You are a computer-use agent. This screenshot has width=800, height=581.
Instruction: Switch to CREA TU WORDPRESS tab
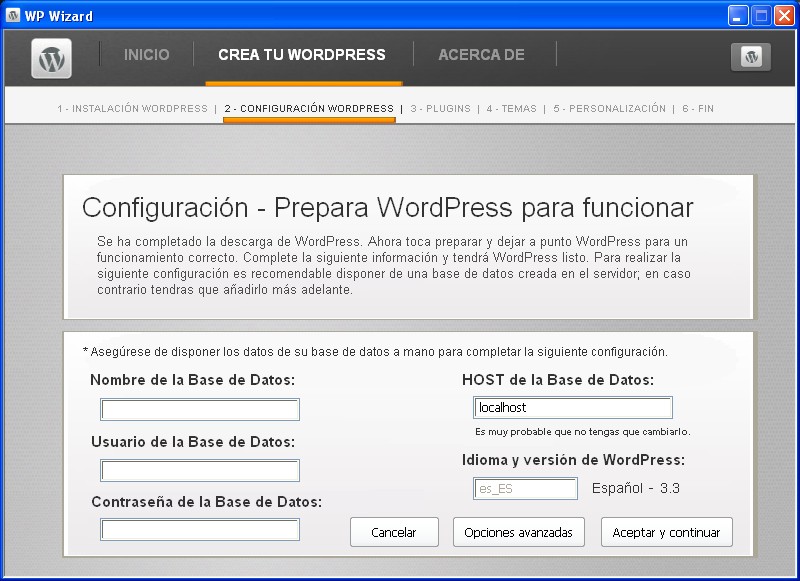point(302,55)
